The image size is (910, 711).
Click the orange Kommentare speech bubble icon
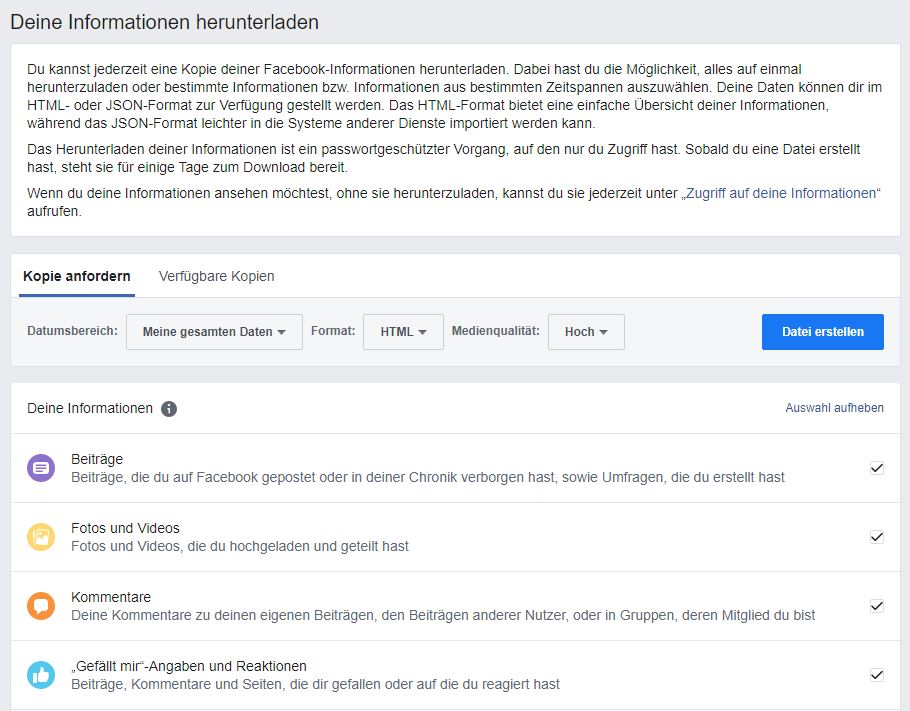coord(41,606)
